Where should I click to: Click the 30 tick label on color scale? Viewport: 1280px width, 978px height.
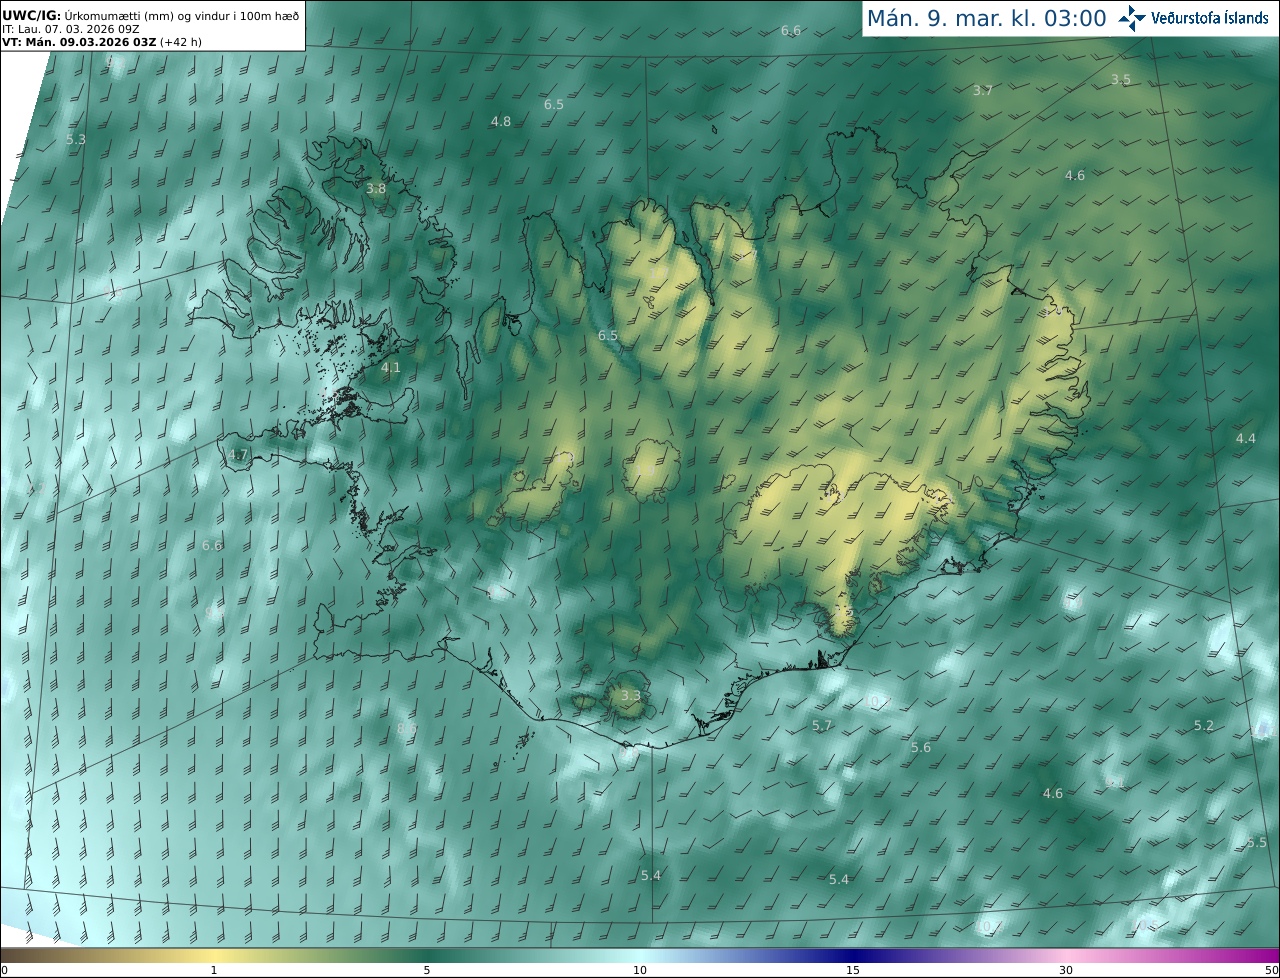tap(1066, 970)
